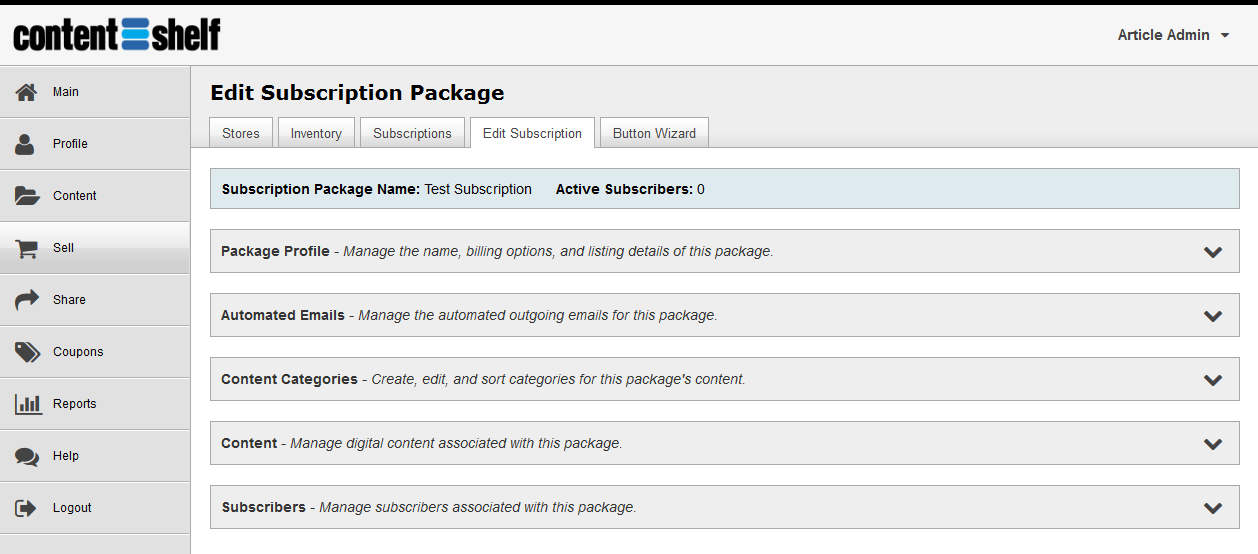Click the Logout exit icon
The width and height of the screenshot is (1258, 554).
[26, 508]
